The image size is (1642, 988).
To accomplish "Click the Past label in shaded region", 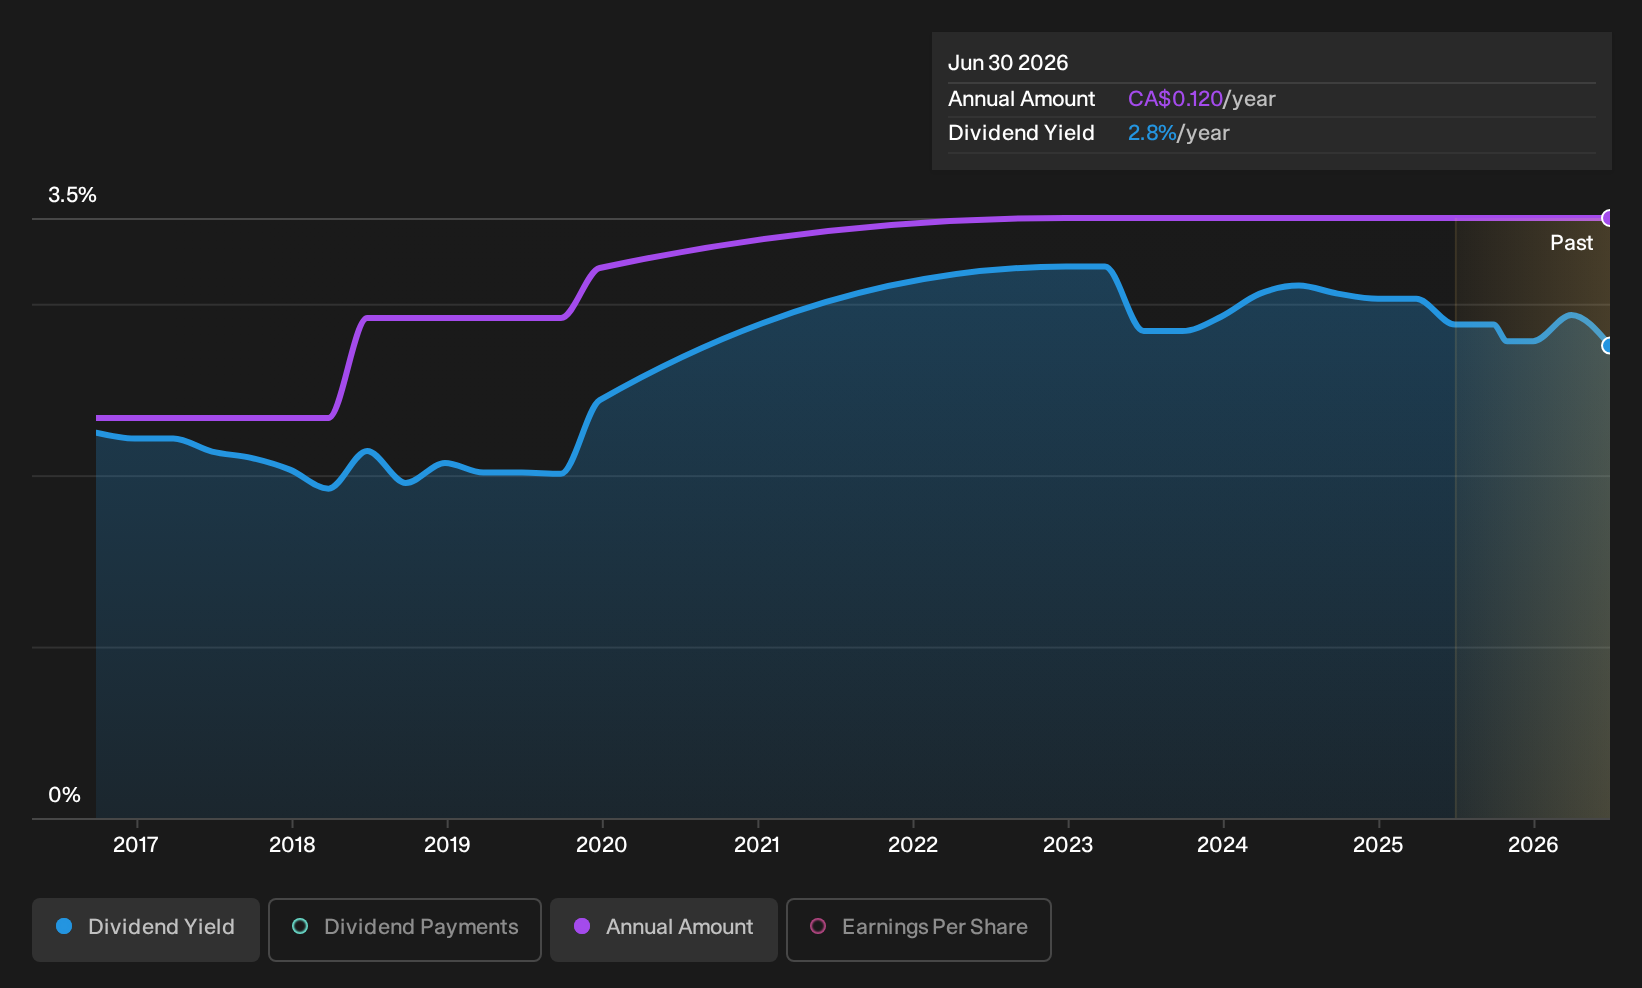I will pyautogui.click(x=1572, y=243).
